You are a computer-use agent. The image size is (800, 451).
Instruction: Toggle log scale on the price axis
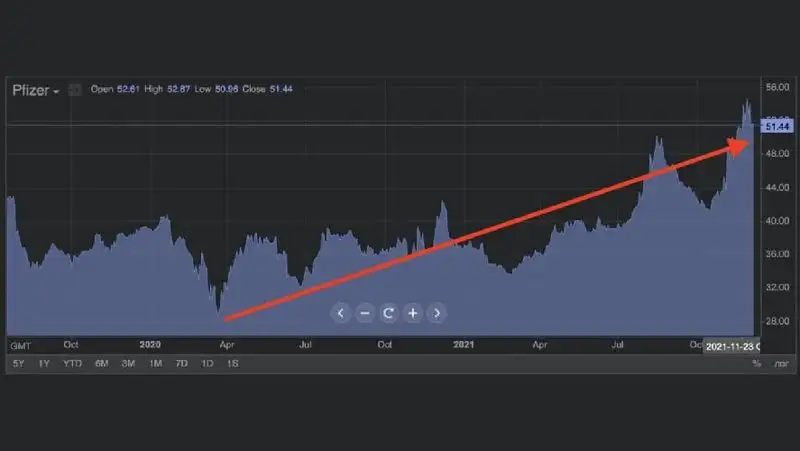point(780,363)
